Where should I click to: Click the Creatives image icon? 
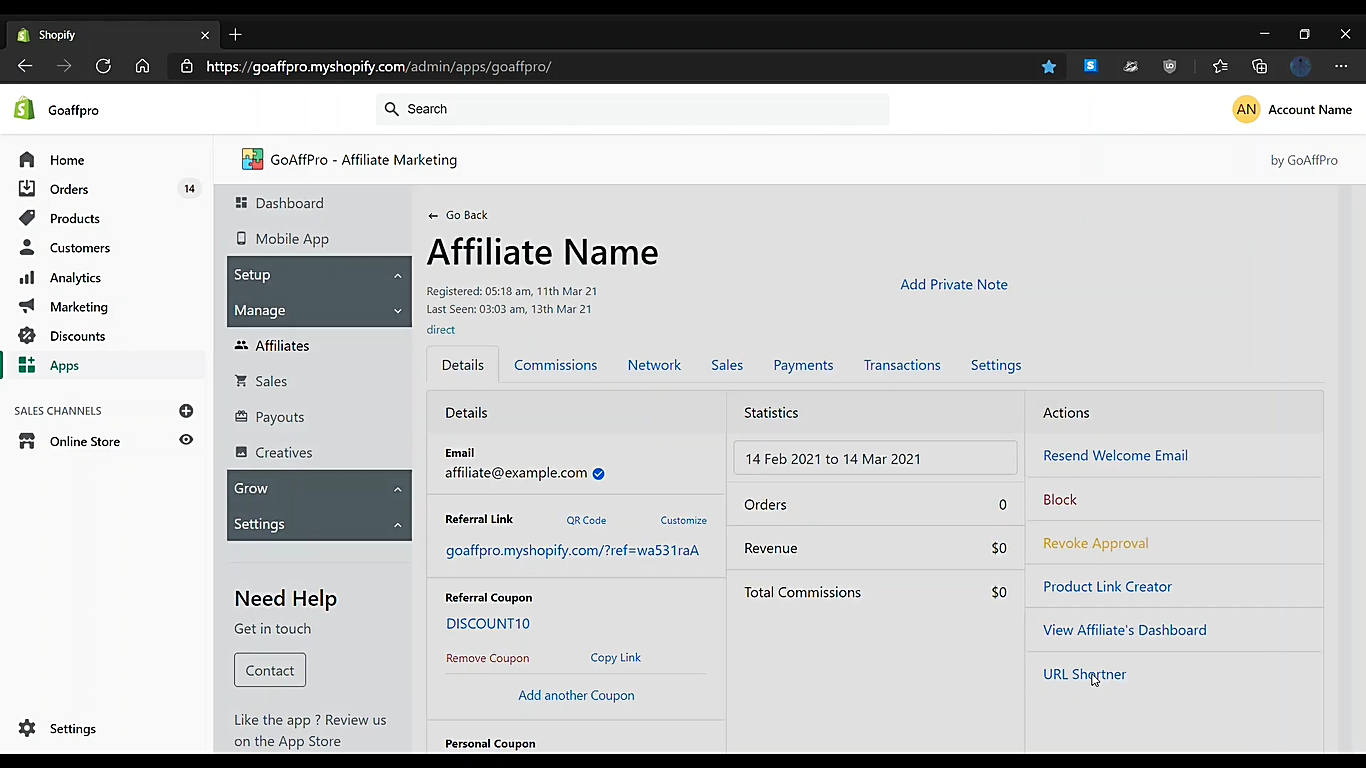point(241,452)
